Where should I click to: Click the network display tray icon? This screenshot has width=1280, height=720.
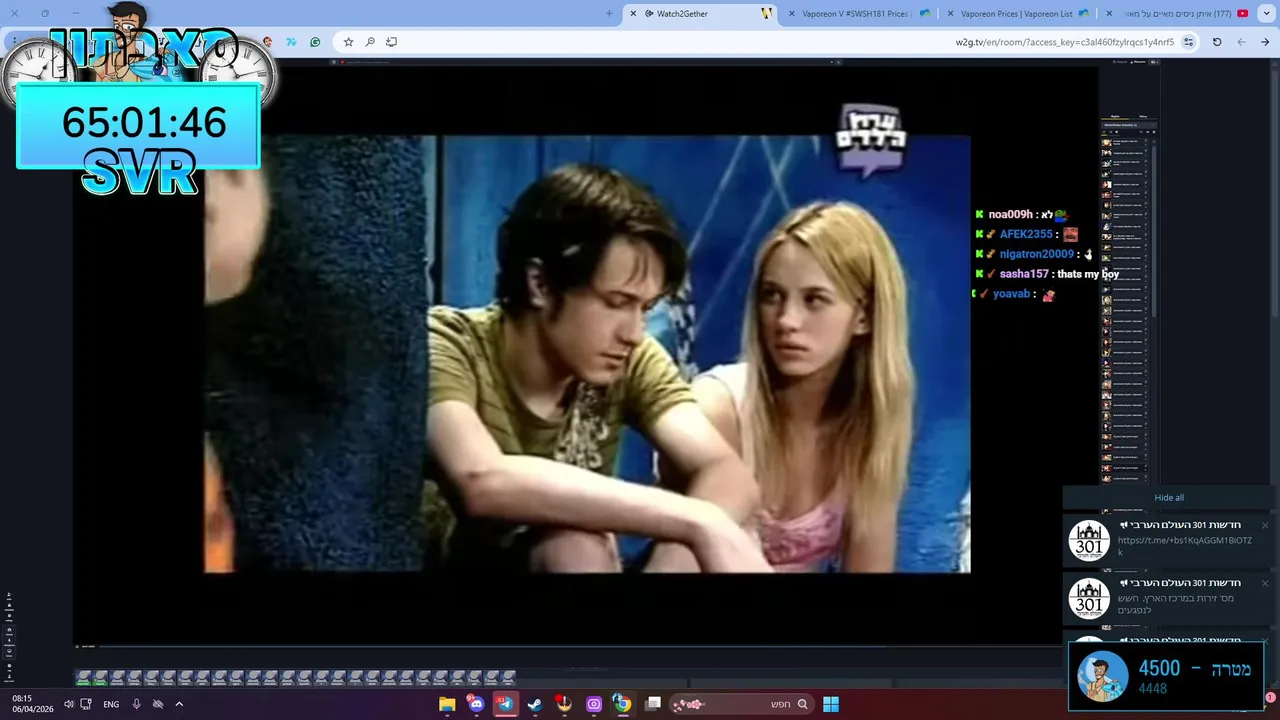86,704
